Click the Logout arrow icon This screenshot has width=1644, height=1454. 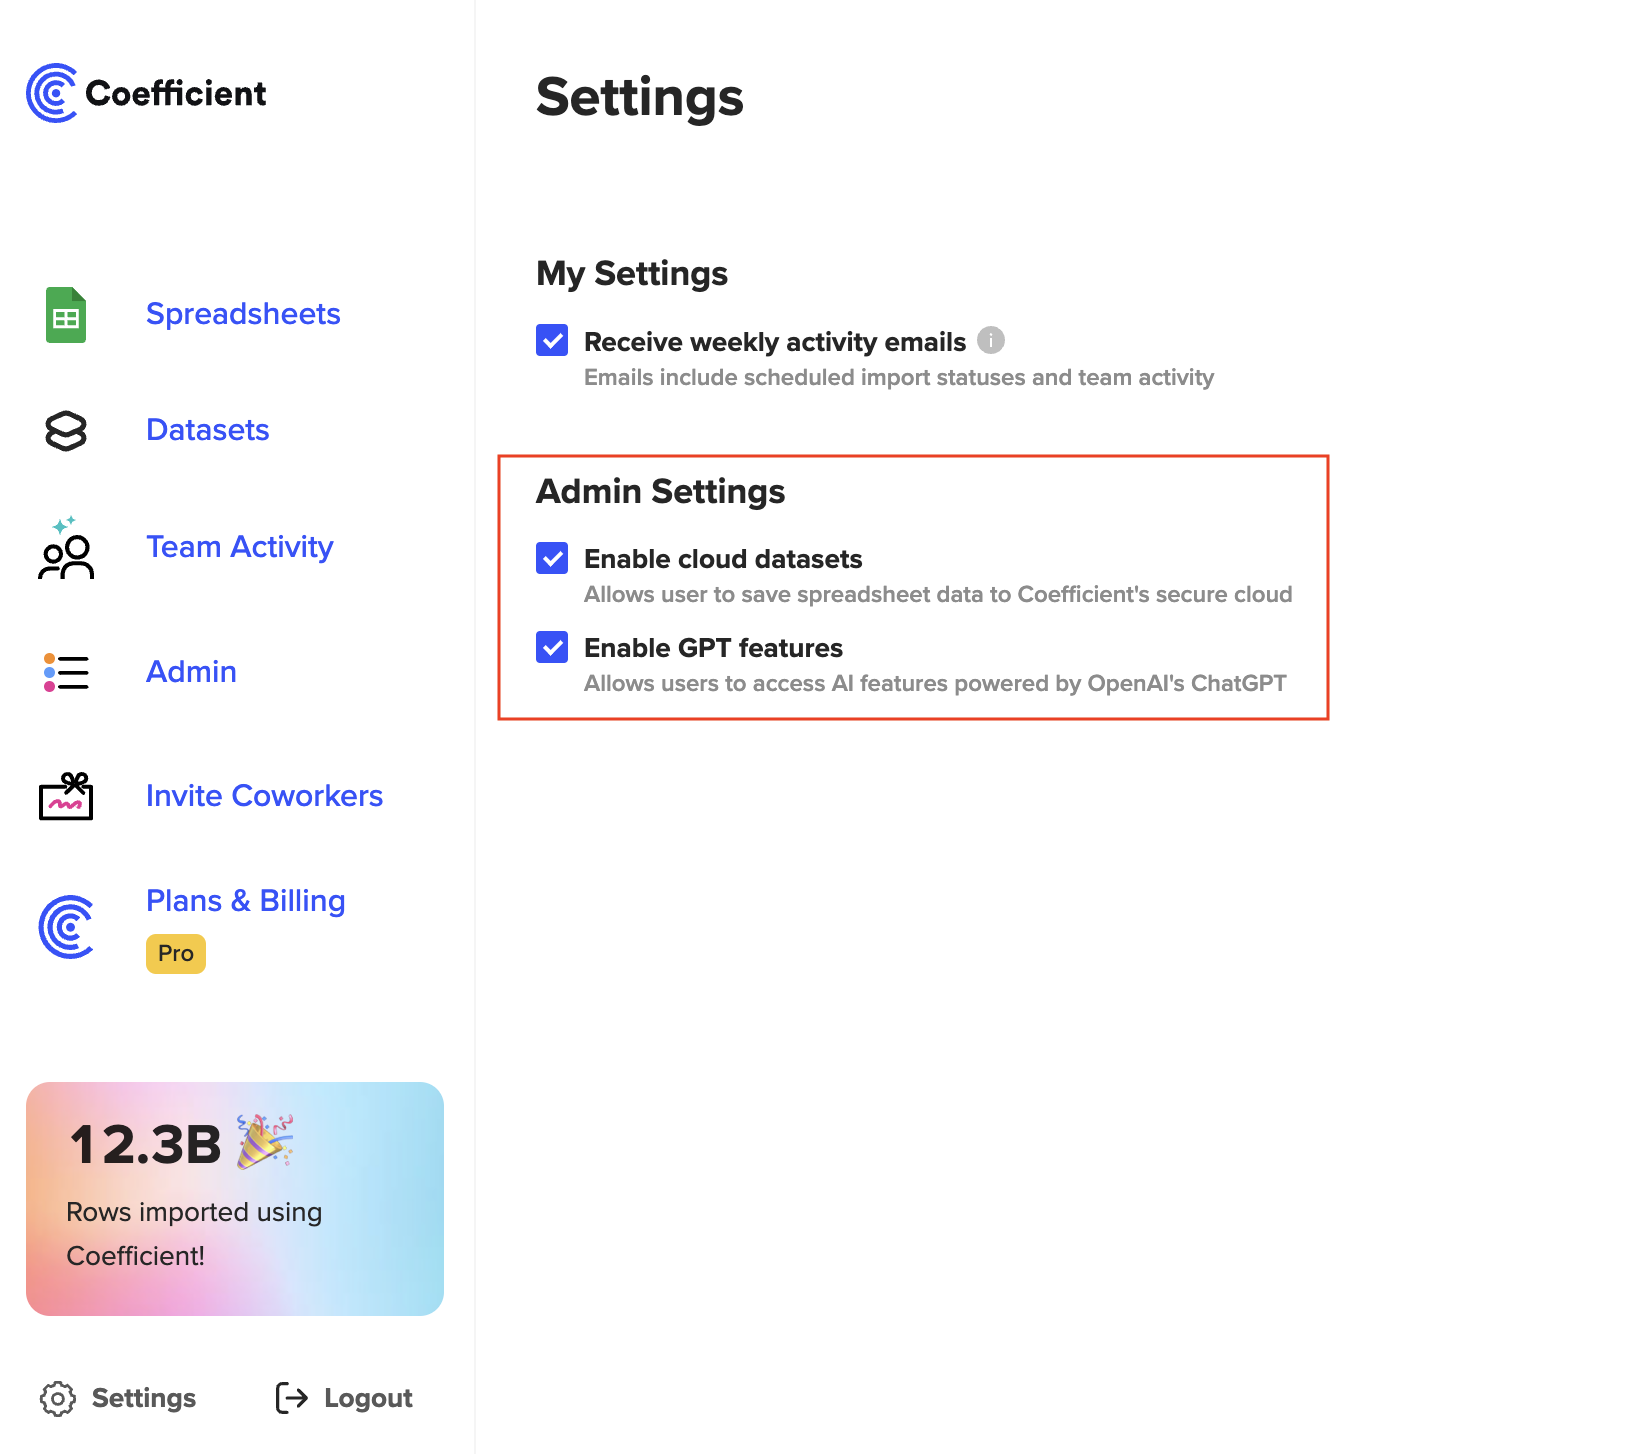(289, 1398)
